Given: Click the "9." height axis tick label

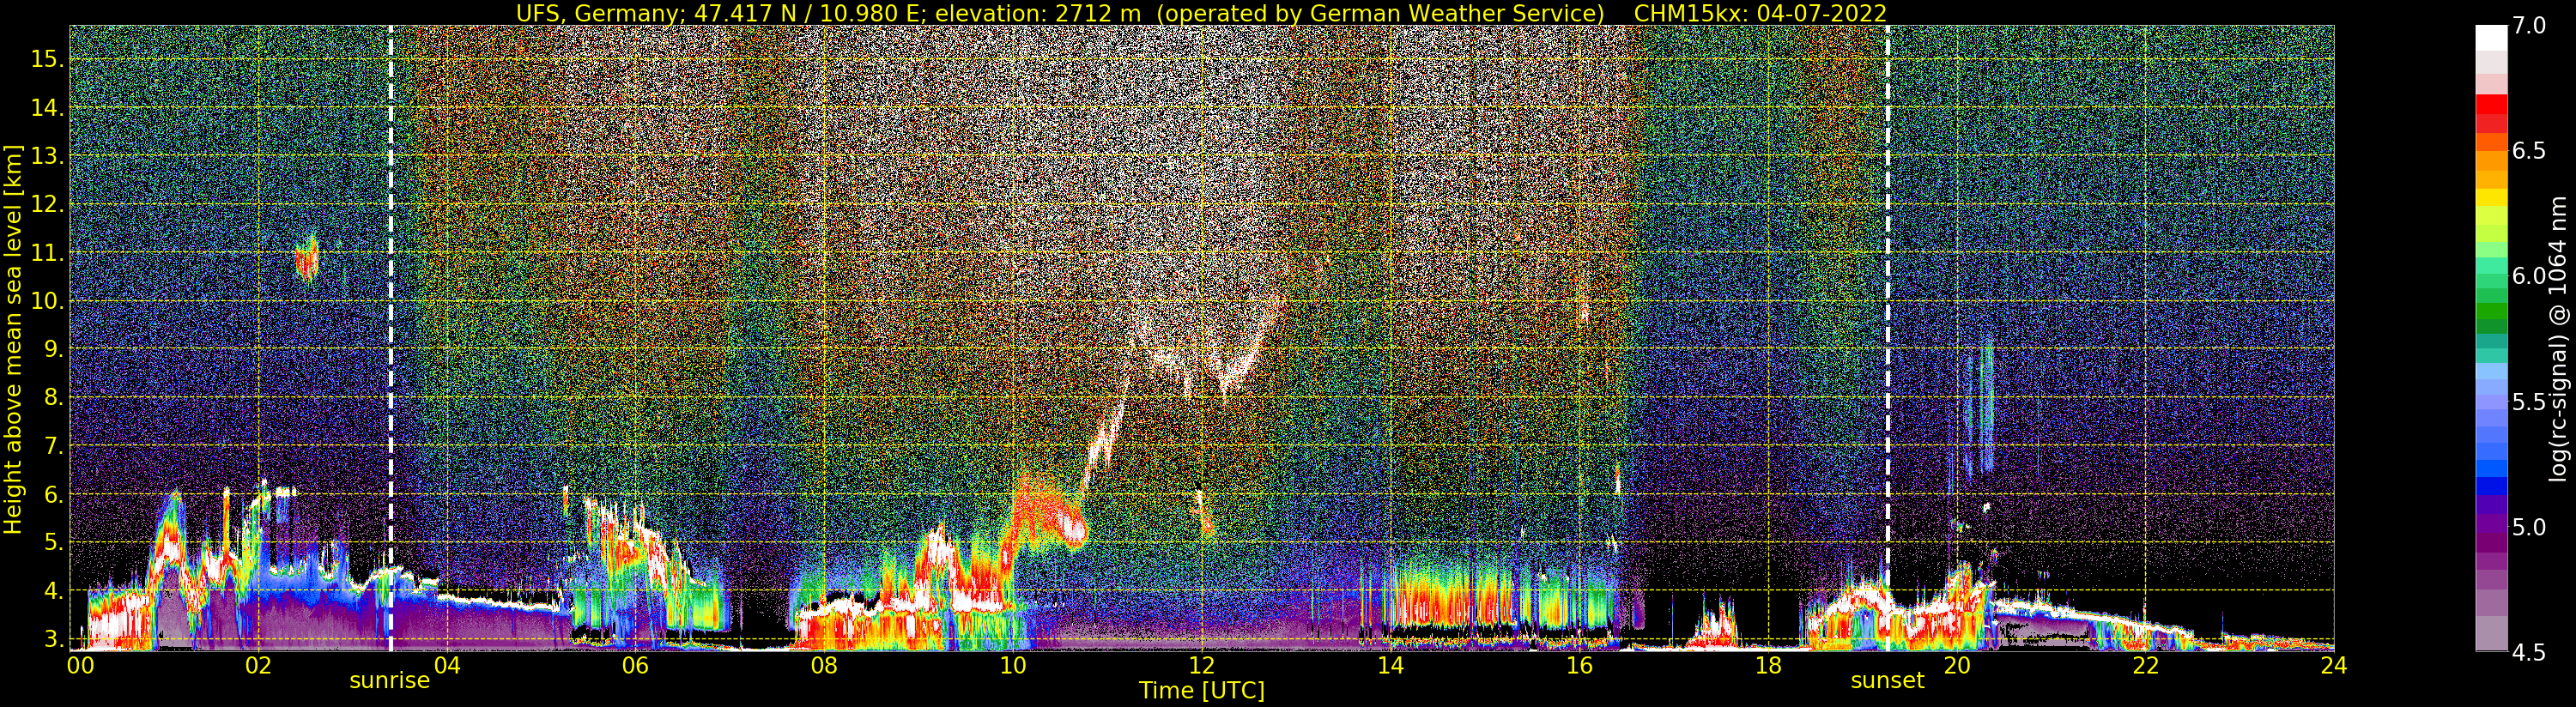Looking at the screenshot, I should pos(53,349).
